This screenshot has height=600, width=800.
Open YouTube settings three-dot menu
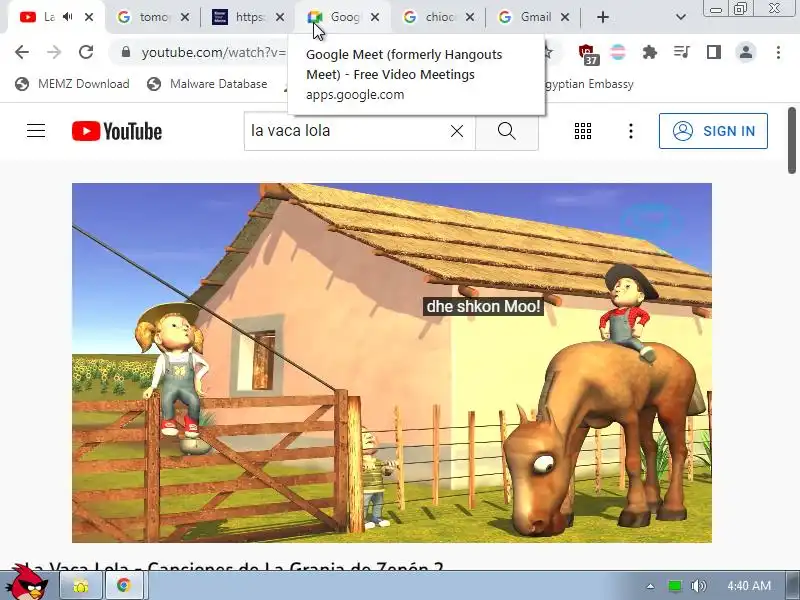(x=631, y=131)
